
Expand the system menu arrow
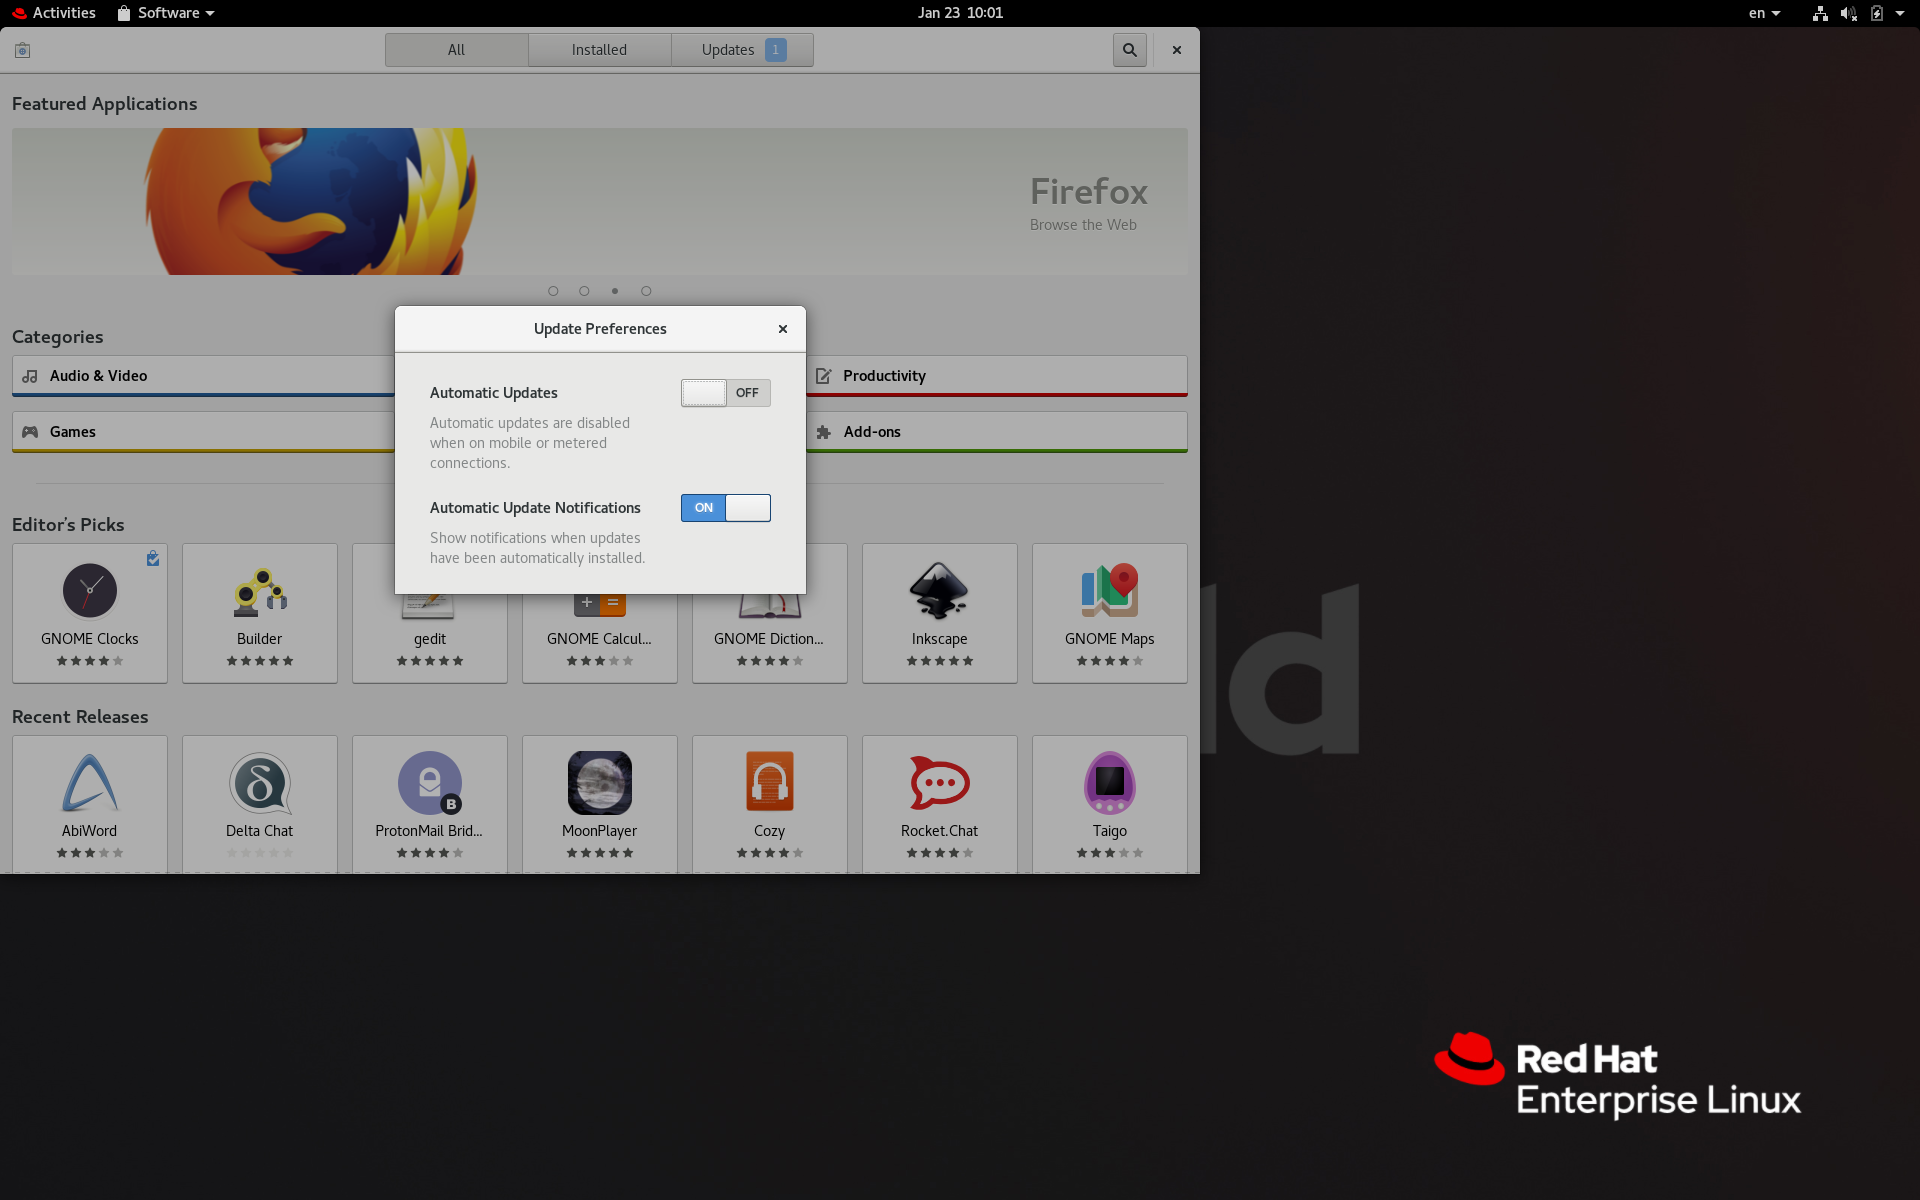1900,13
